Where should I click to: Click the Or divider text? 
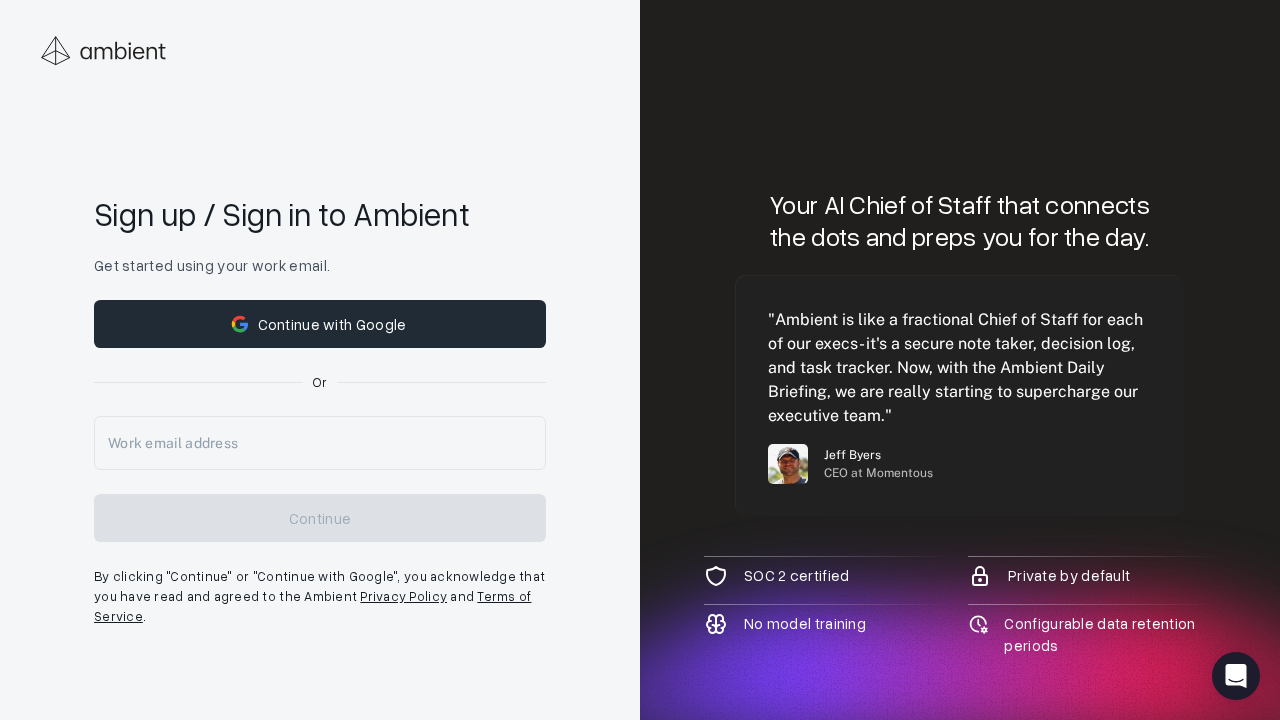(x=320, y=382)
